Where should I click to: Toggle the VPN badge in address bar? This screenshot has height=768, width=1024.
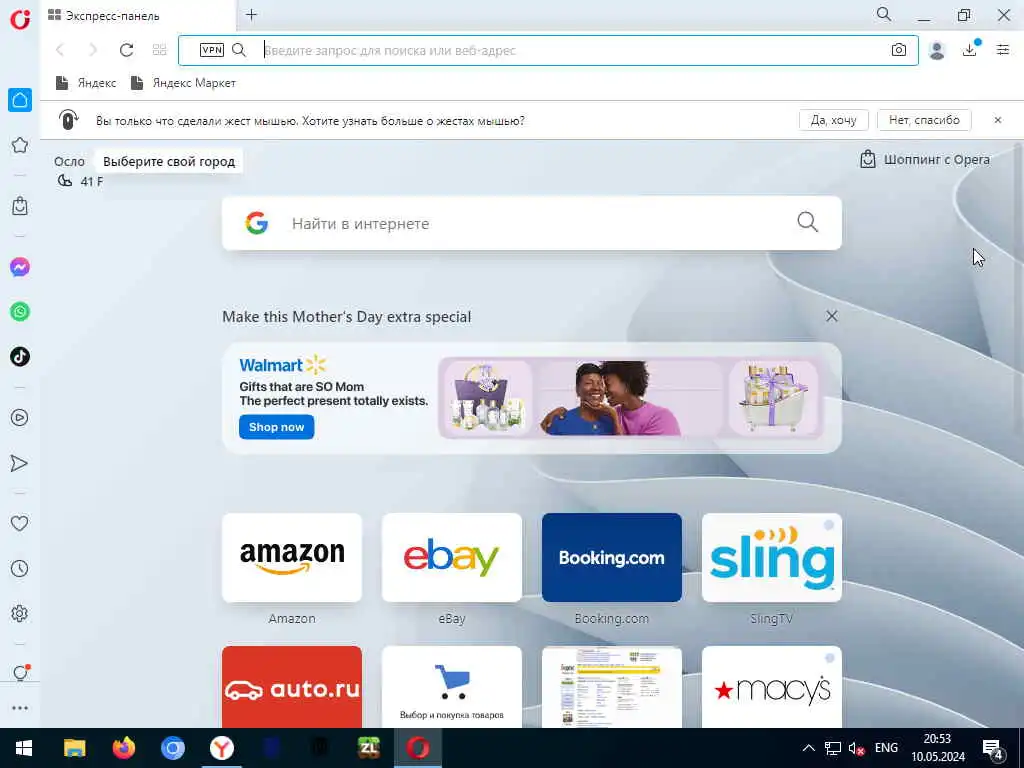(212, 50)
